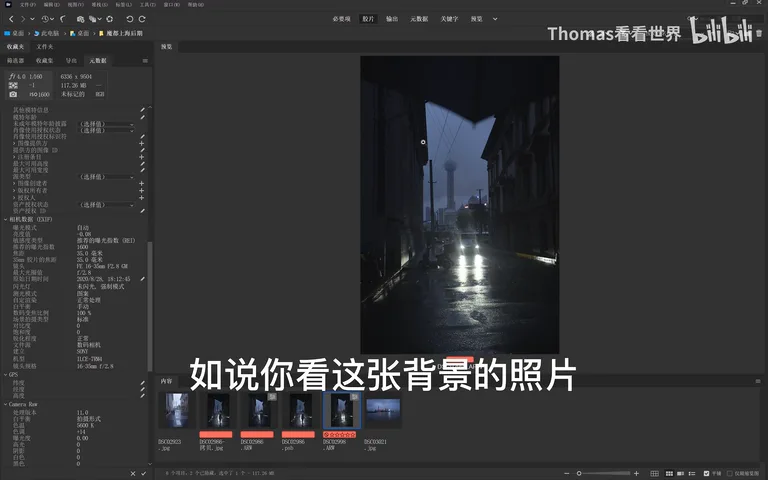Image resolution: width=768 pixels, height=480 pixels.
Task: Collapse the 相机数据 (EXIF) section
Action: [6, 219]
